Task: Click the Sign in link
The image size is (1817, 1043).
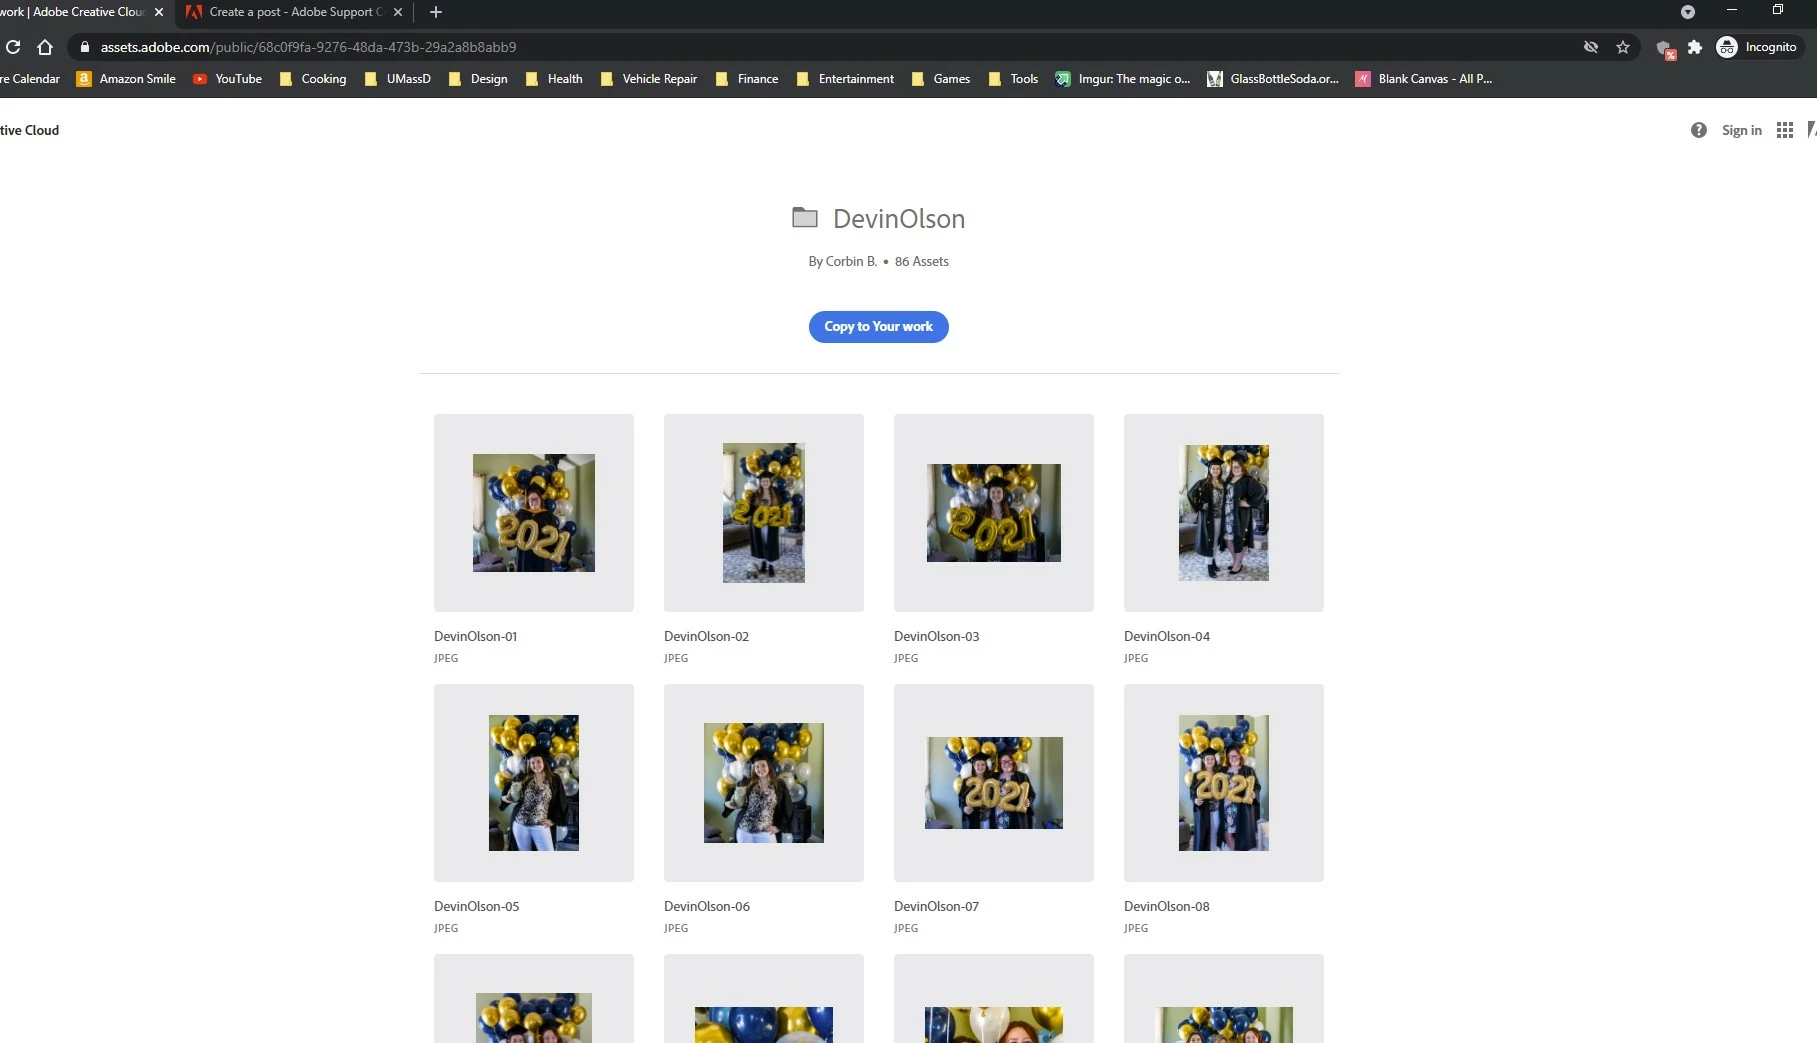Action: 1741,130
